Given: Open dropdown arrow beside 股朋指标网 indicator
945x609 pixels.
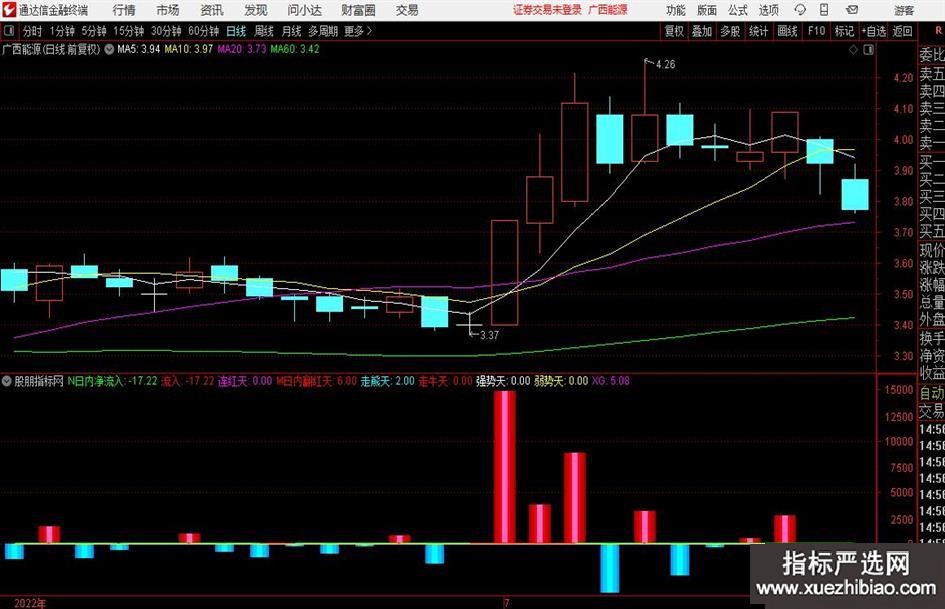Looking at the screenshot, I should tap(7, 380).
